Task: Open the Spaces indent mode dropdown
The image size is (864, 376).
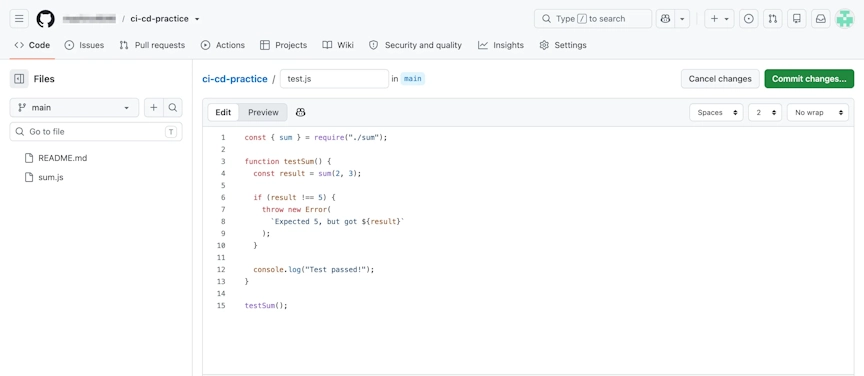Action: tap(716, 112)
